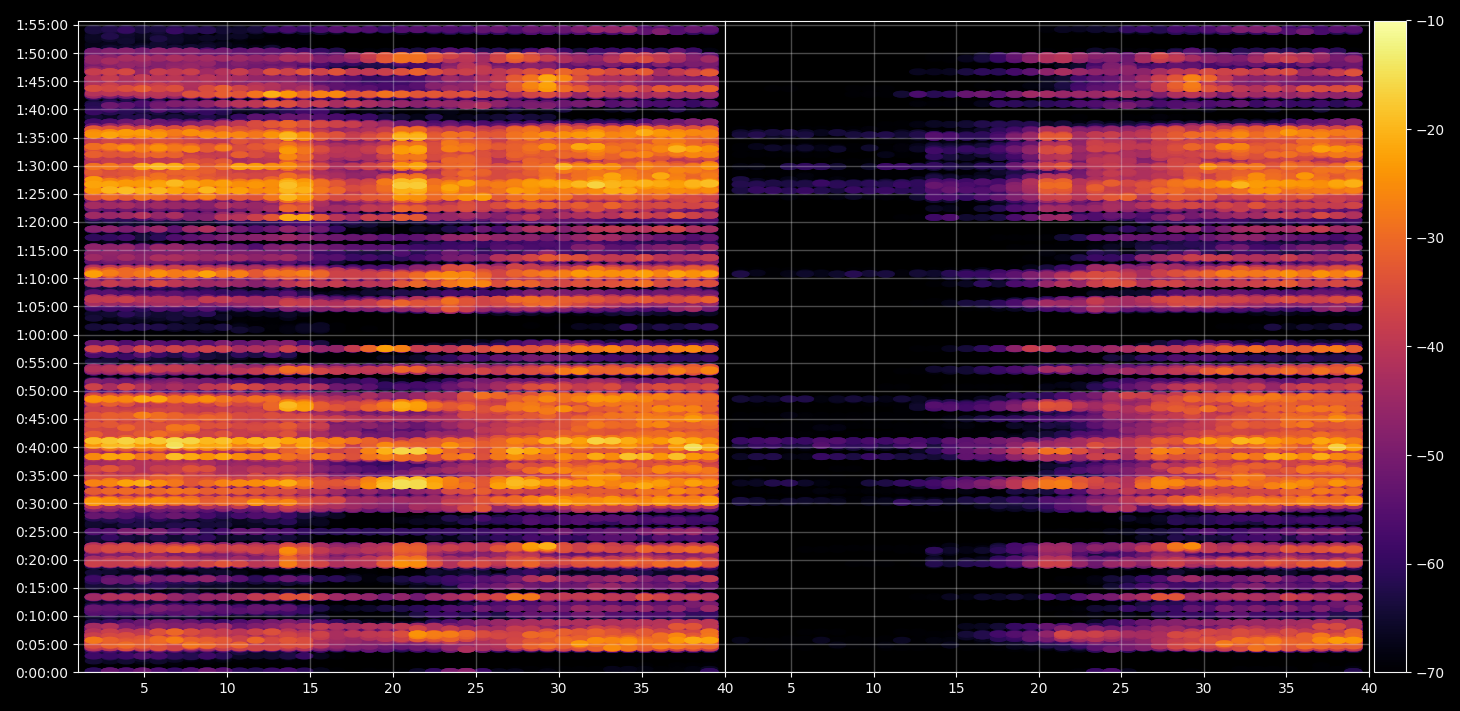Click the −20 colorbar tick label
This screenshot has height=711, width=1460.
pyautogui.click(x=1430, y=130)
